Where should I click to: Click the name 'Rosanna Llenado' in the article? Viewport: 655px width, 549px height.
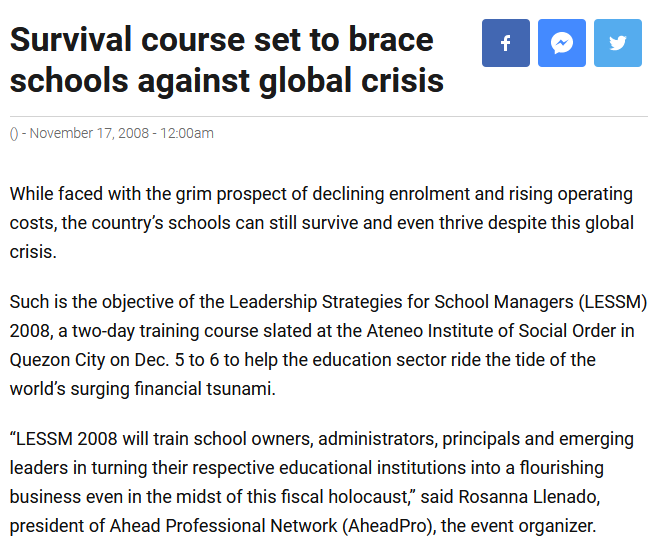(529, 497)
